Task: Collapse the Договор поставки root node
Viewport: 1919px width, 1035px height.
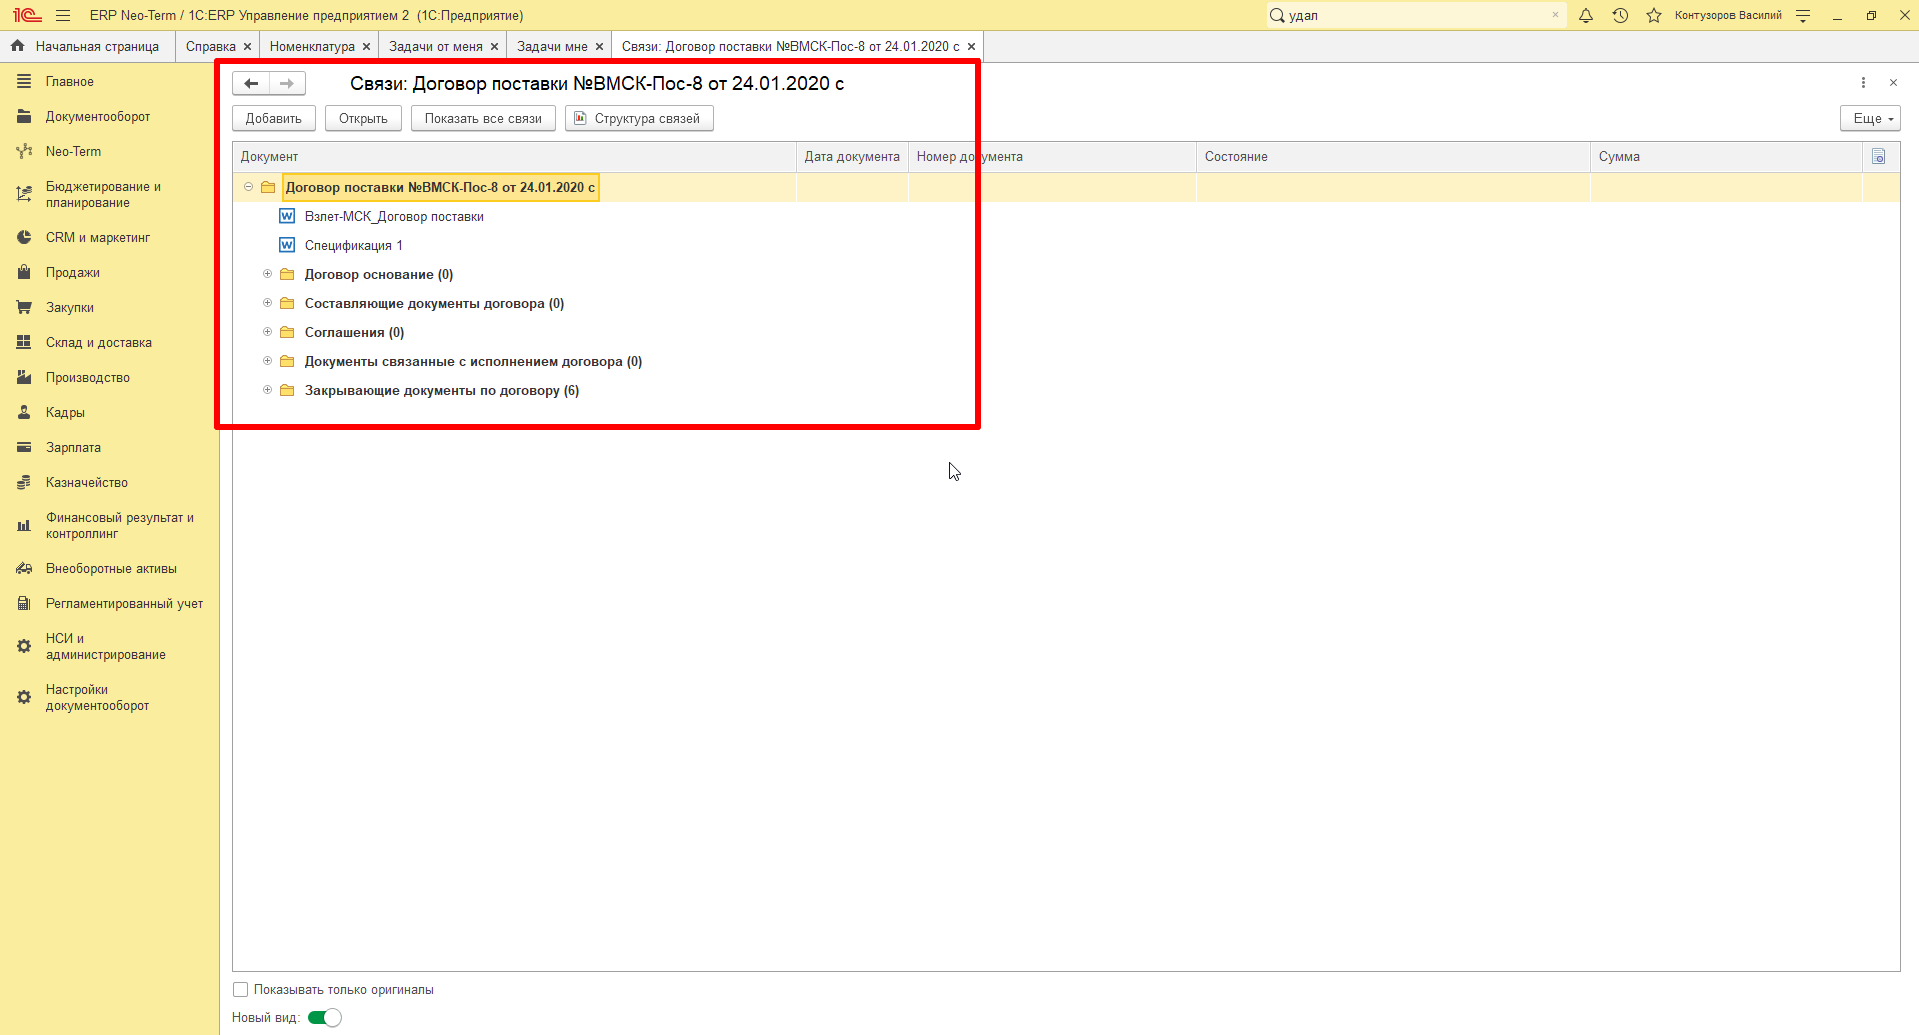Action: [x=248, y=187]
